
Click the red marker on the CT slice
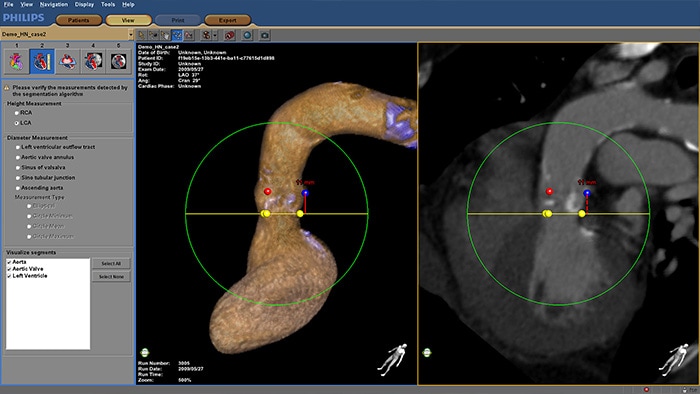click(549, 191)
